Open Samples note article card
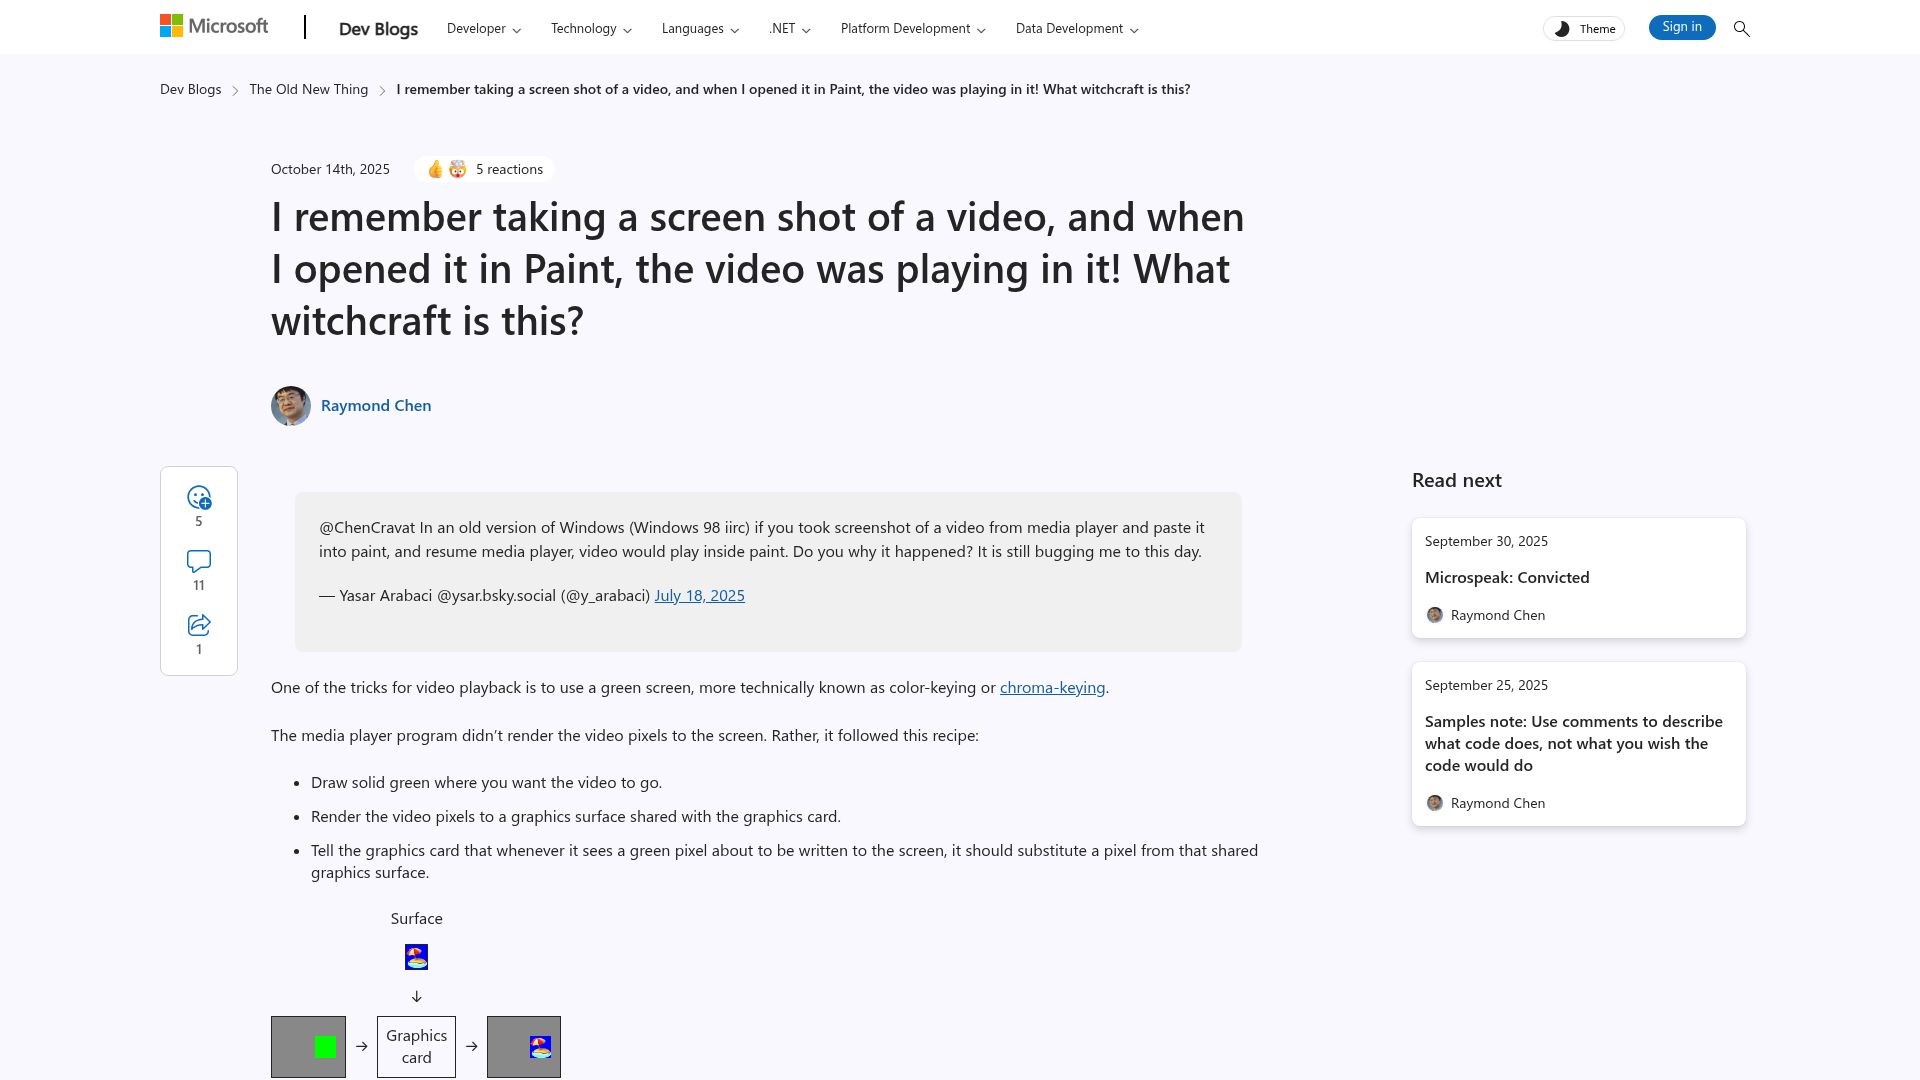Image resolution: width=1920 pixels, height=1080 pixels. tap(1578, 744)
